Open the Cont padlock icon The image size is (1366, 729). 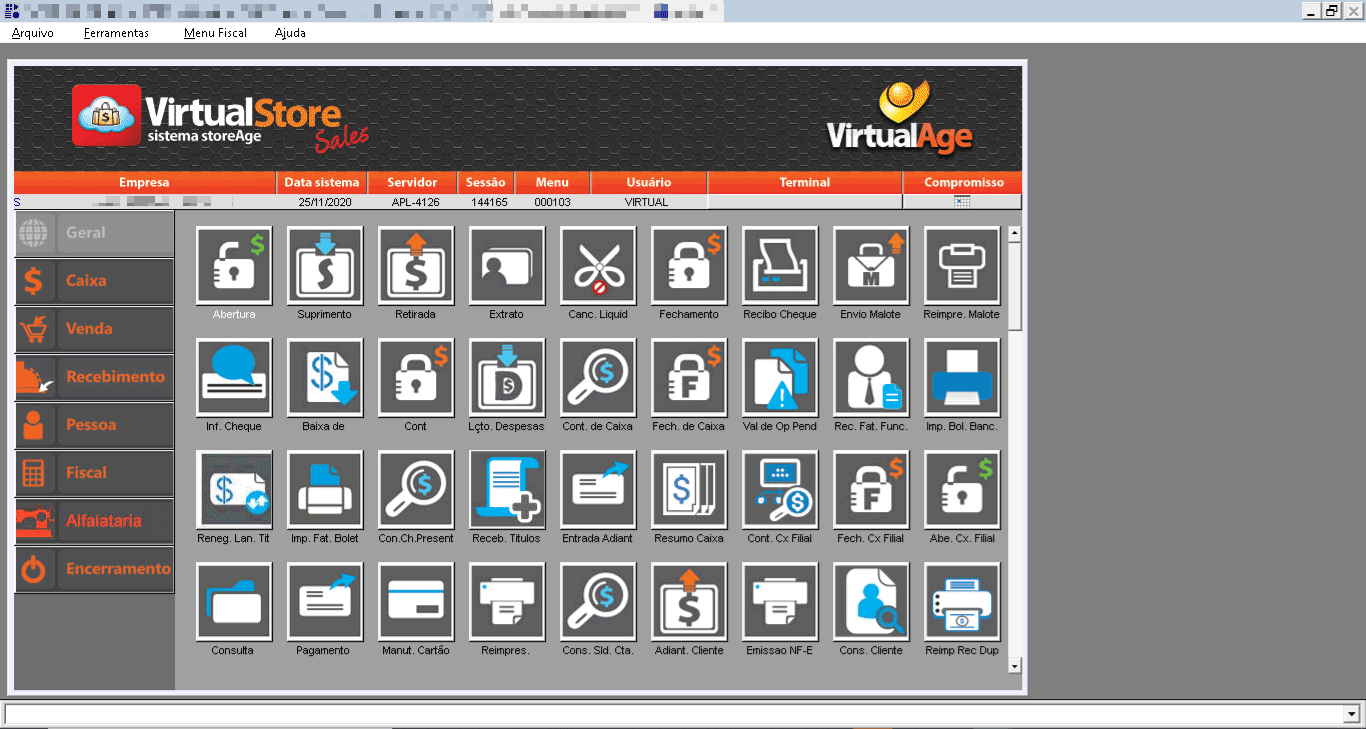(416, 377)
